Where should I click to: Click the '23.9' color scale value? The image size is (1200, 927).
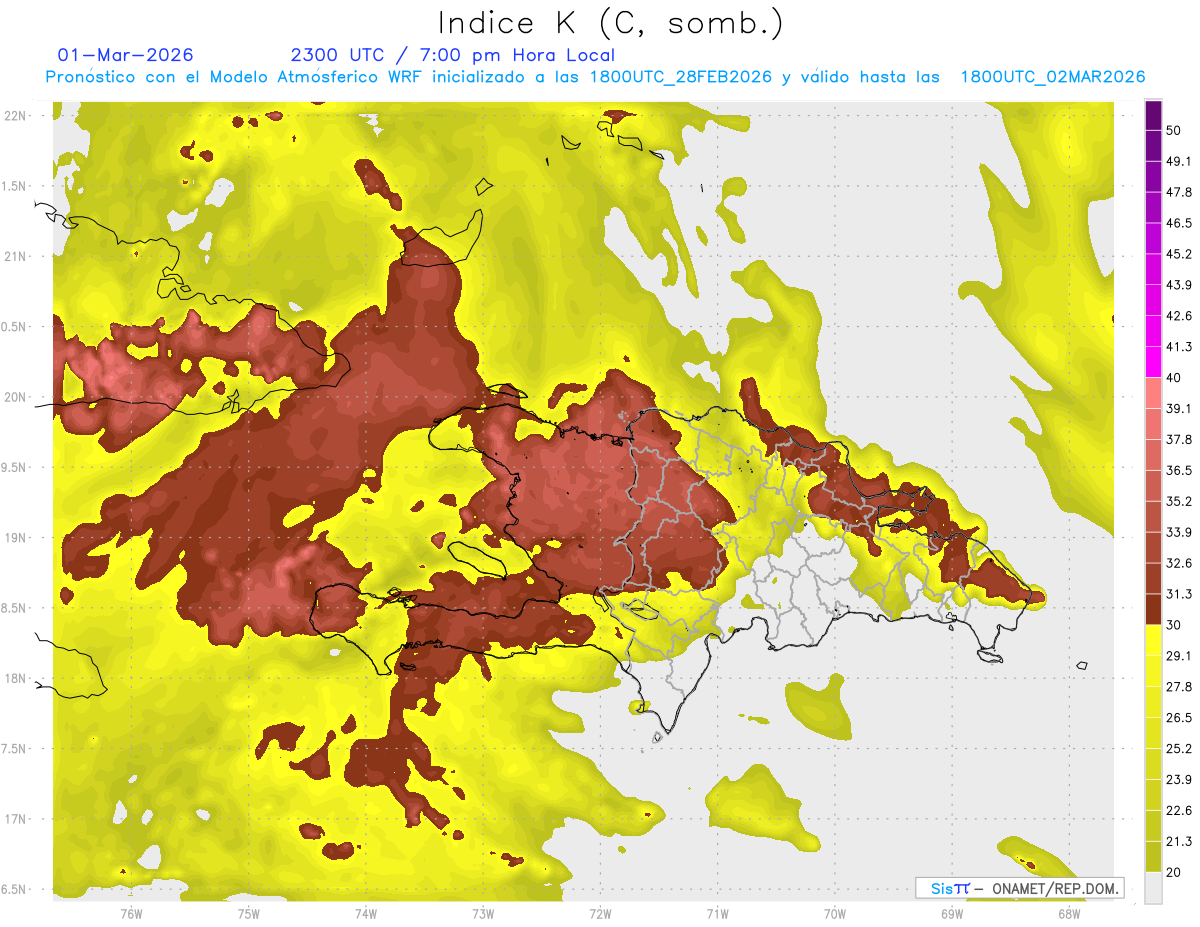(x=1179, y=779)
